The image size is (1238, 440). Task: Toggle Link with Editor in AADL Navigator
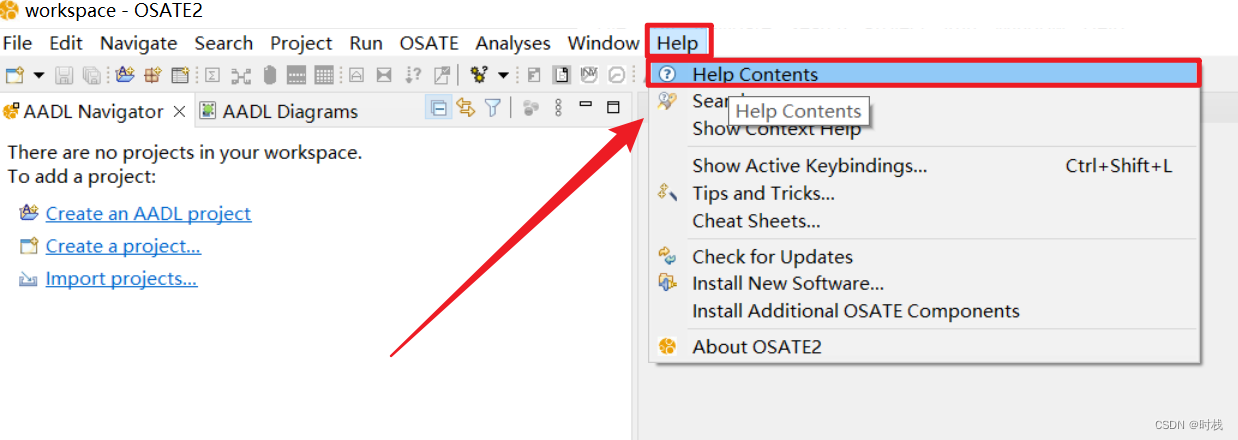point(466,108)
